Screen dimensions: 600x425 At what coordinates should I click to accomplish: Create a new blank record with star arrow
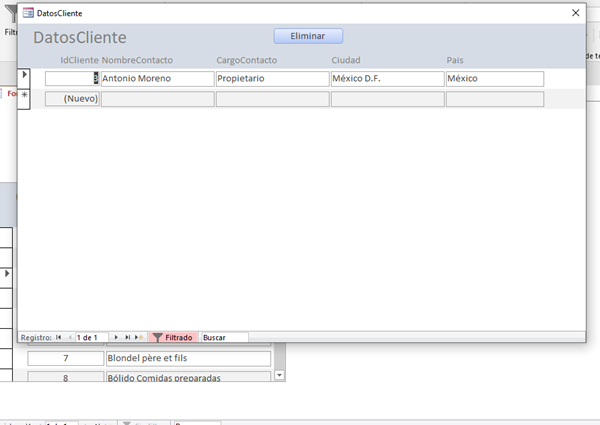pos(139,337)
